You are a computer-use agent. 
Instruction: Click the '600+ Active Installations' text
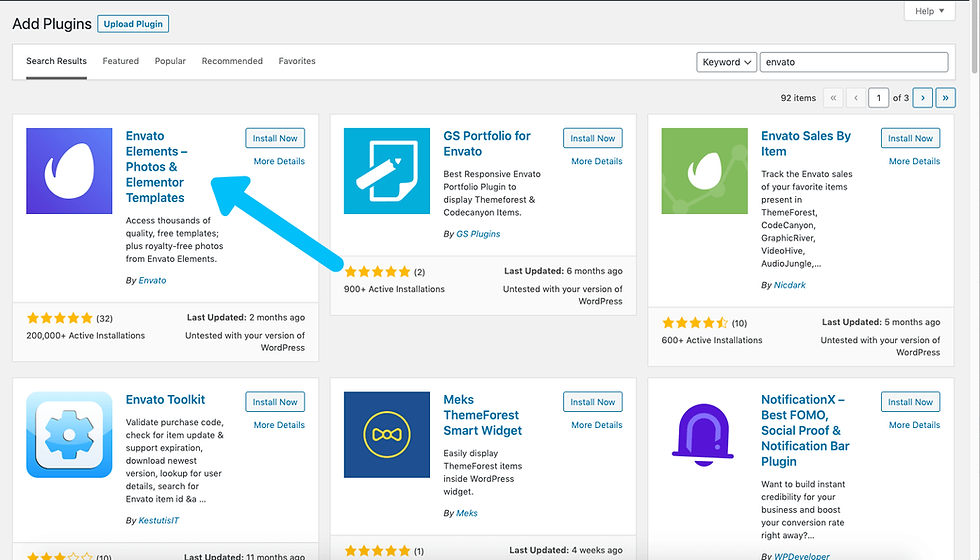[712, 341]
